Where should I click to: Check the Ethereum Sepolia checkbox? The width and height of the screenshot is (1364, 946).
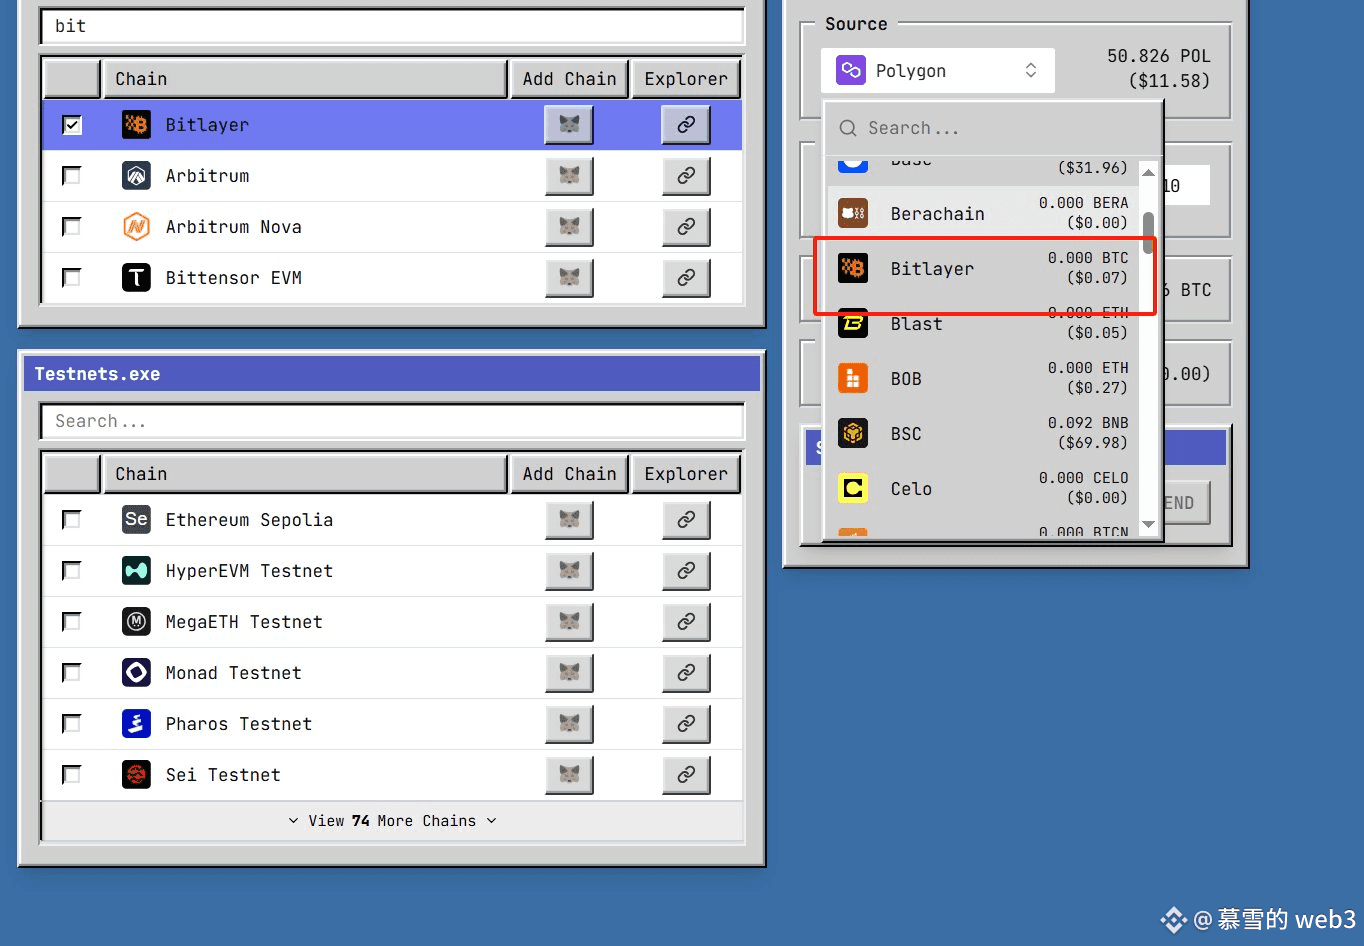(72, 520)
